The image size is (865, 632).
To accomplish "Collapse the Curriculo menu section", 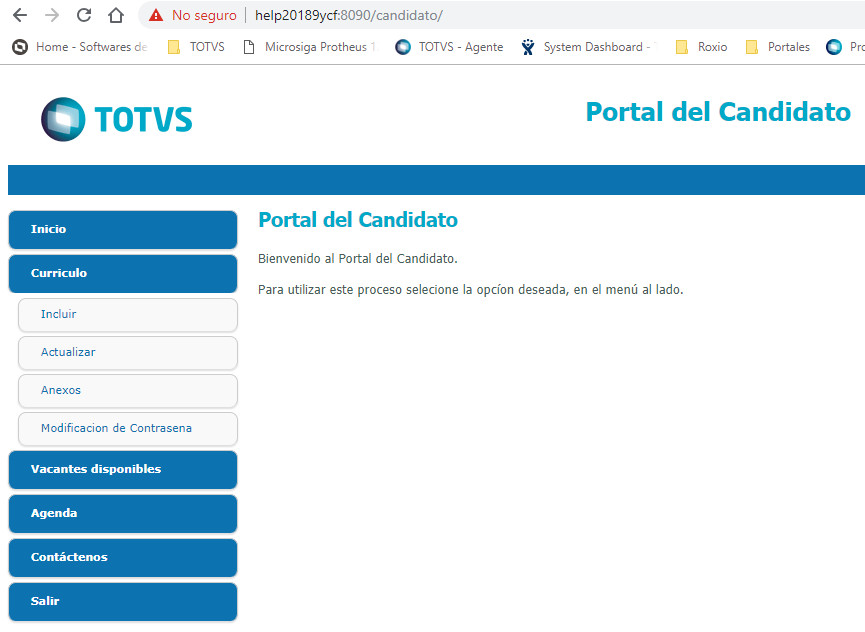I will point(123,274).
